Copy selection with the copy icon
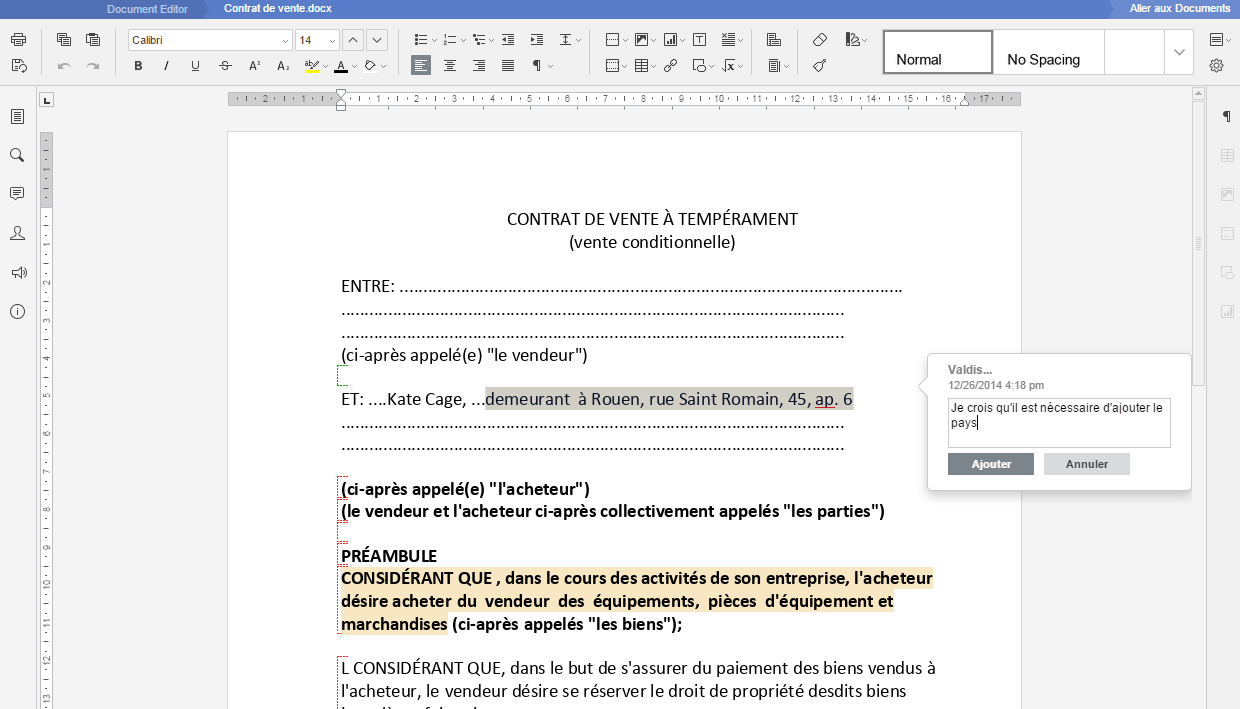 [64, 40]
